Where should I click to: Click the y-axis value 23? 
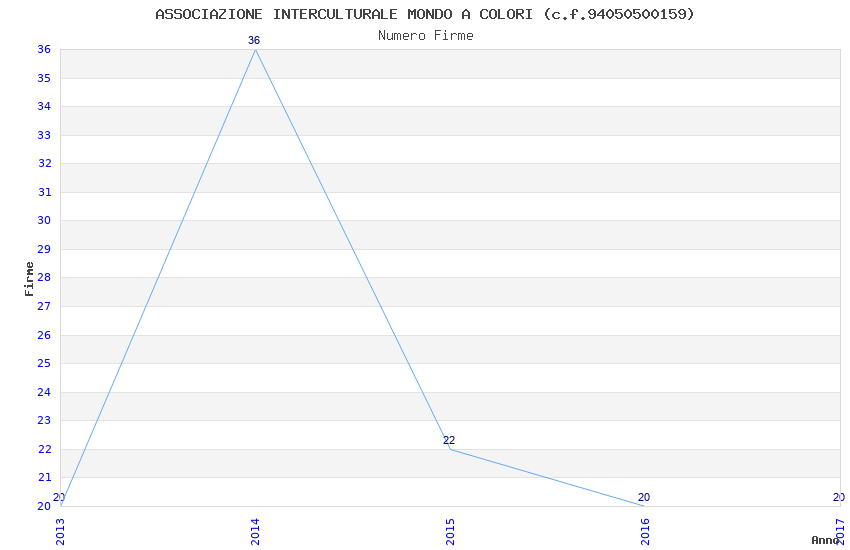(44, 420)
